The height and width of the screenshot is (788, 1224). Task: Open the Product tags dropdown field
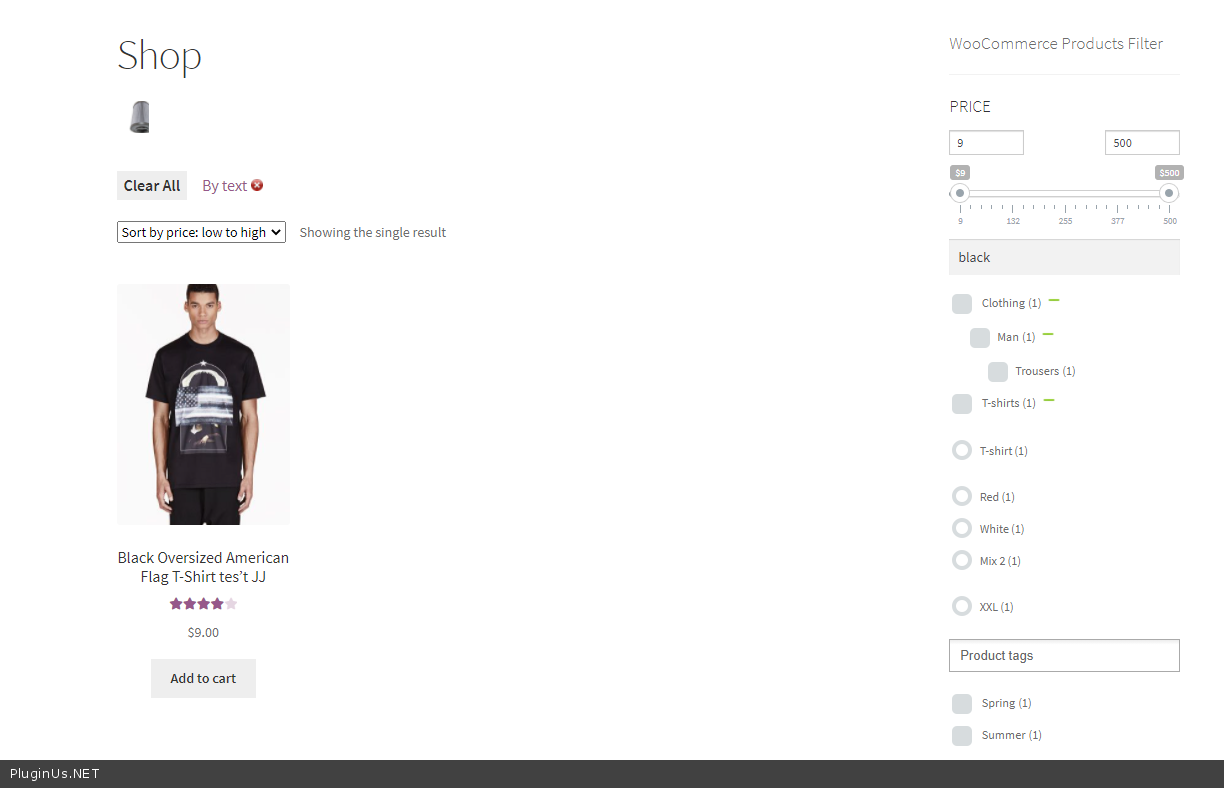(1064, 656)
